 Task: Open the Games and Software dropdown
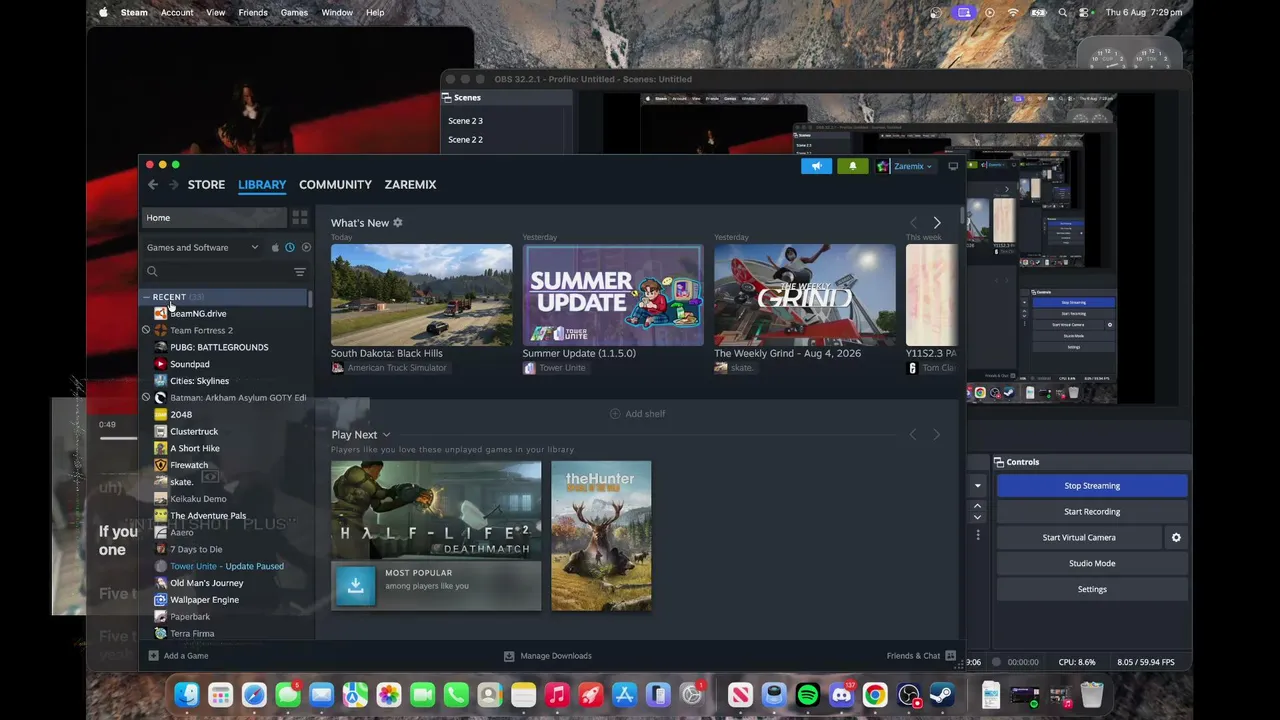203,248
